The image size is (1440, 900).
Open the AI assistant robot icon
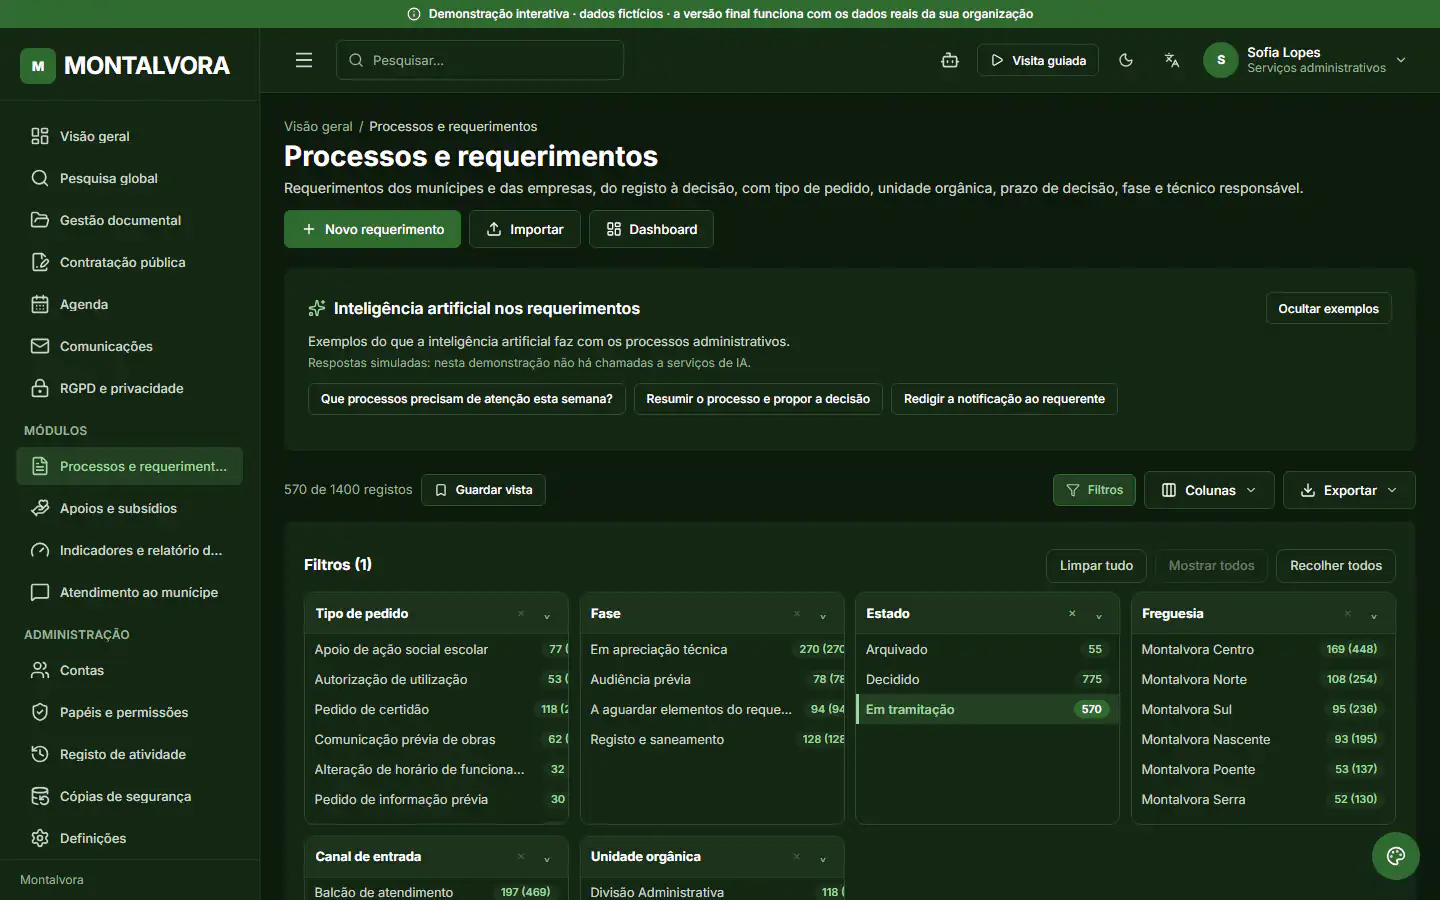(950, 60)
